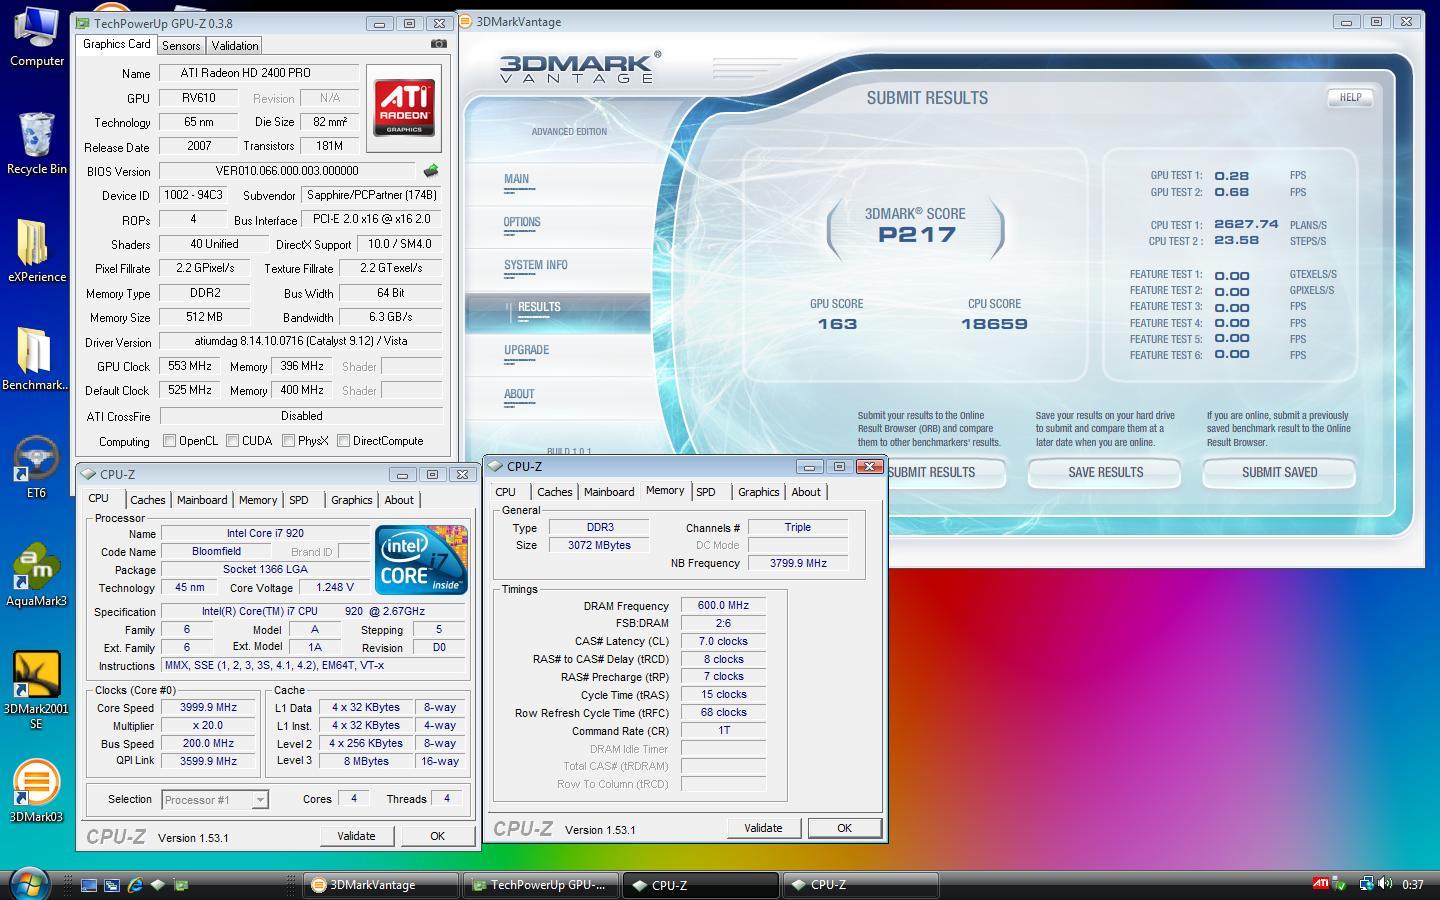The image size is (1440, 900).
Task: Open About tab in the left CPU-Z window
Action: tap(399, 500)
